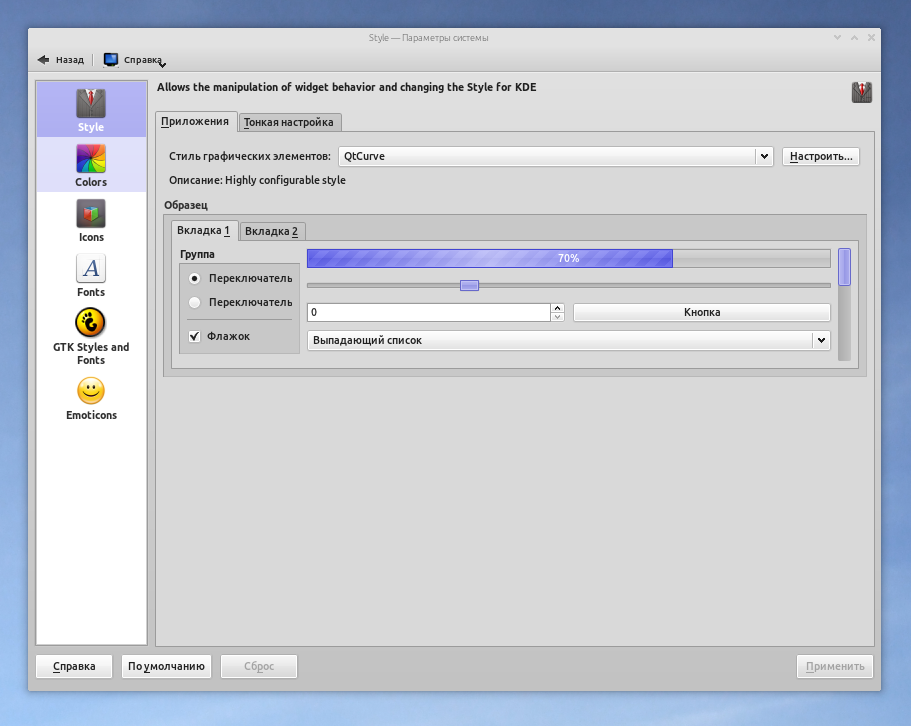Screen dimensions: 911x726
Task: Click the vertical scrollbar handle in preview
Action: click(845, 267)
